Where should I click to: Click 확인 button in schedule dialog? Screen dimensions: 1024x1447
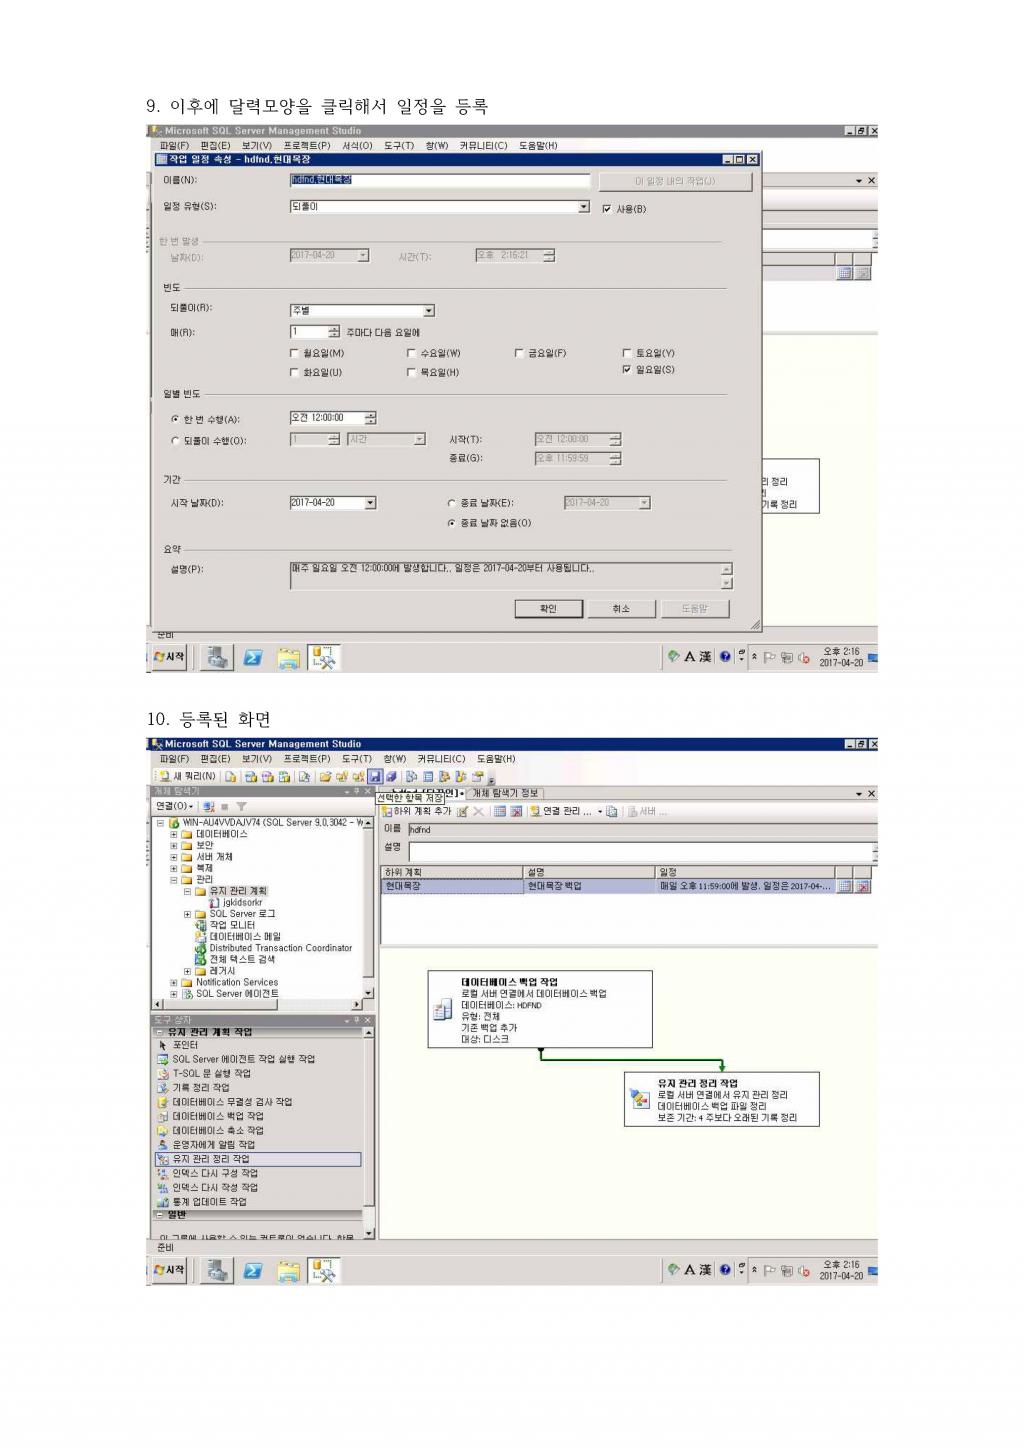(548, 609)
